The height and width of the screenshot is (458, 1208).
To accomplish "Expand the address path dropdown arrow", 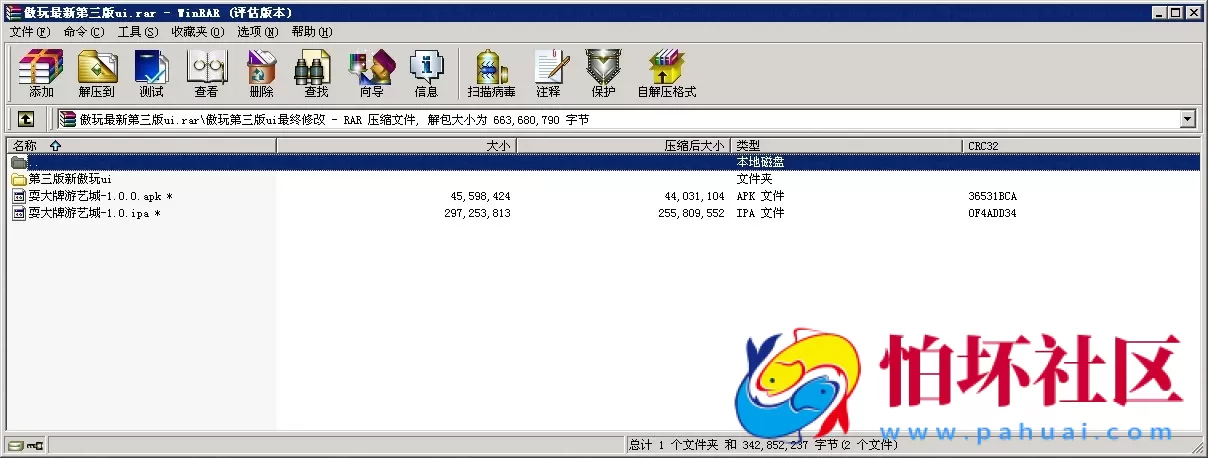I will click(x=1188, y=119).
